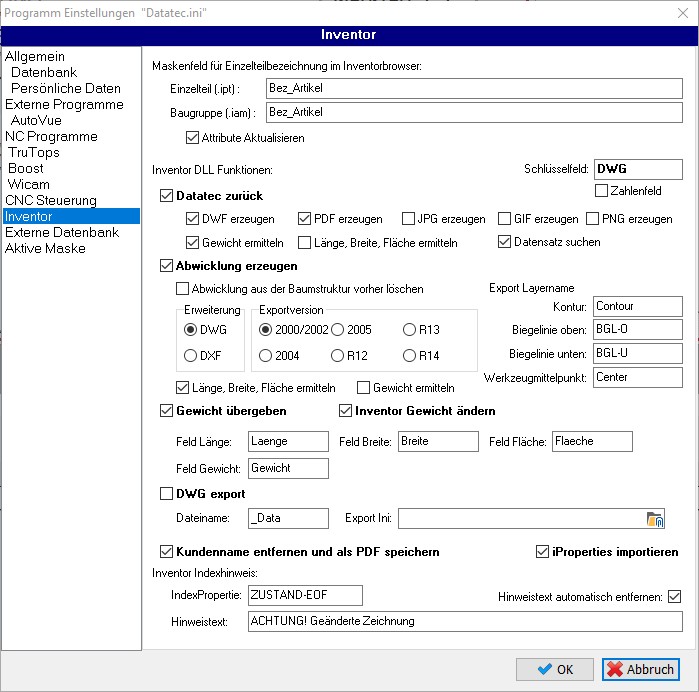Screen dimensions: 699x692
Task: Click the Feld Länge input
Action: (x=288, y=441)
